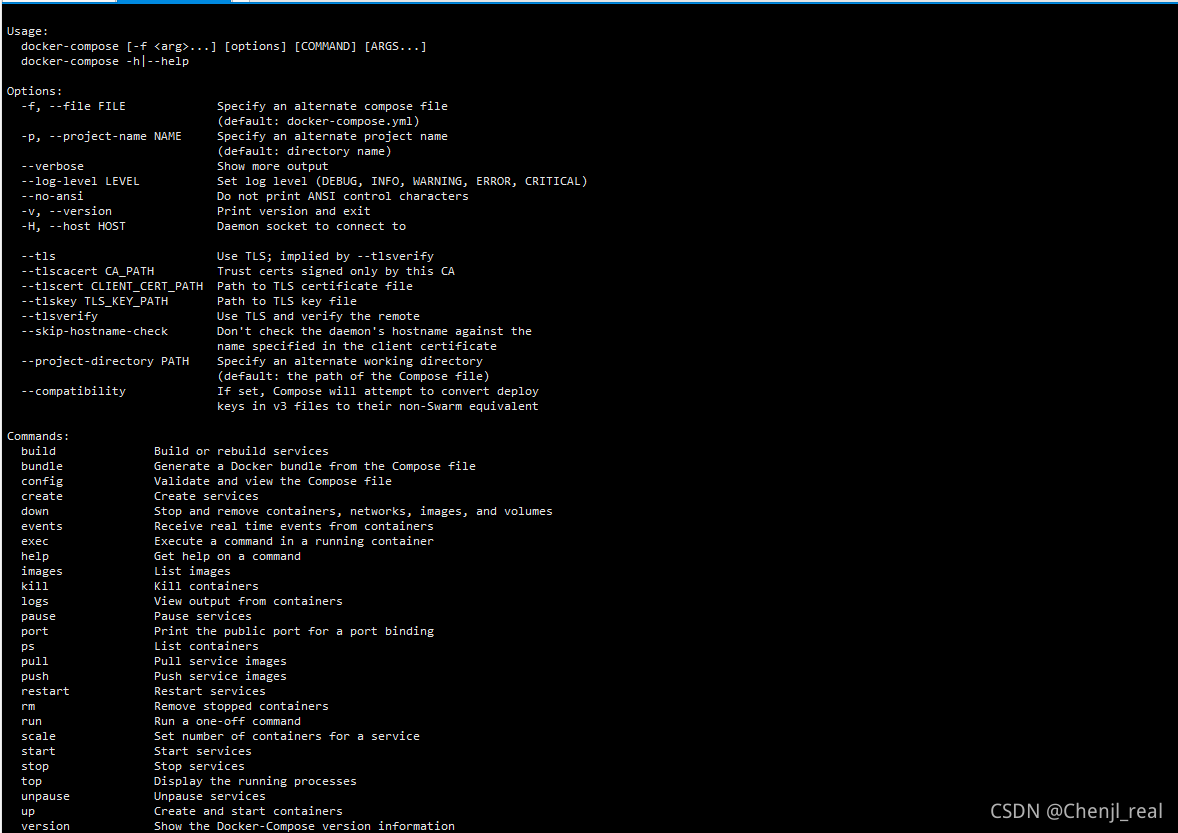
Task: Click 'Push service images' description
Action: (x=220, y=678)
